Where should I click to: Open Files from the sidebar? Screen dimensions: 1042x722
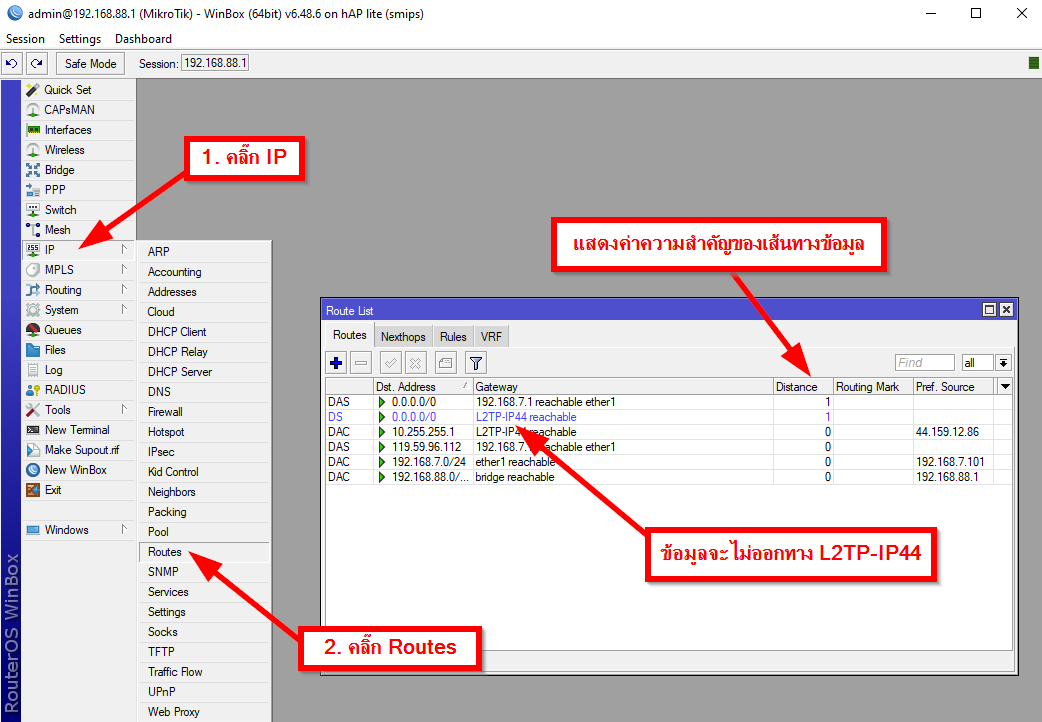[78, 350]
